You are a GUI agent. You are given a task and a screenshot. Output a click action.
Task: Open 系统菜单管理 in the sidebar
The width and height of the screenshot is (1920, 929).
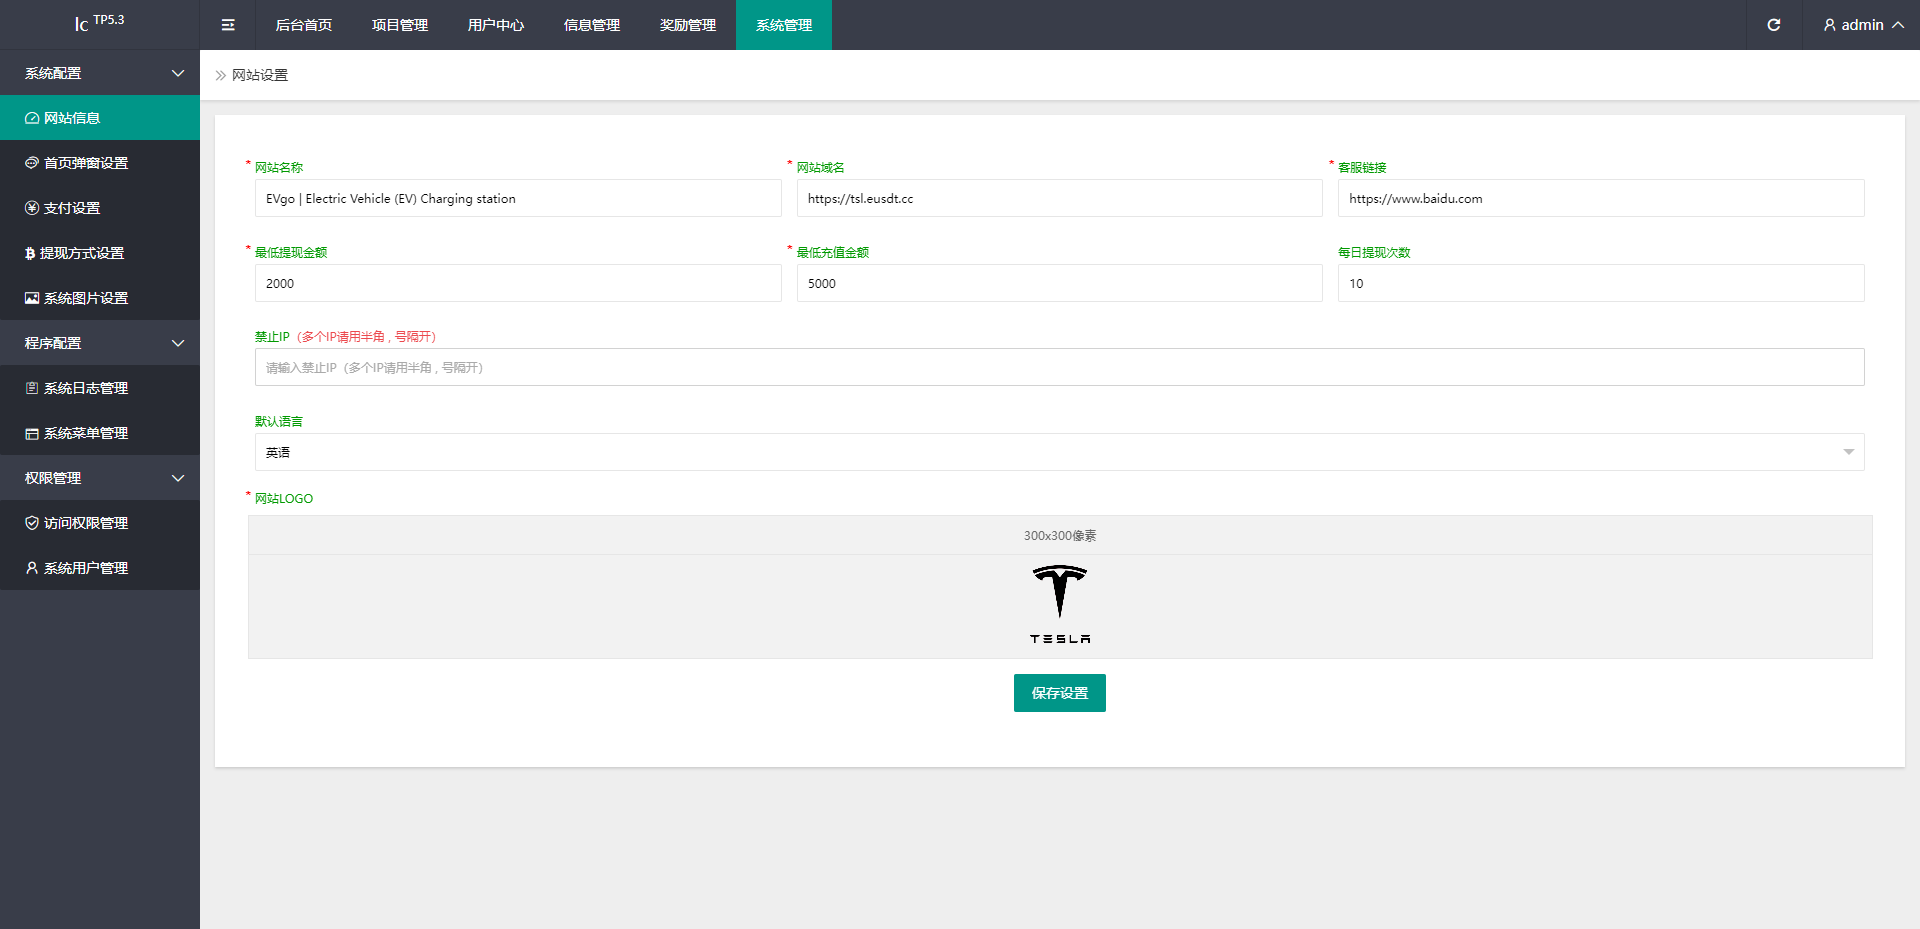(x=100, y=433)
